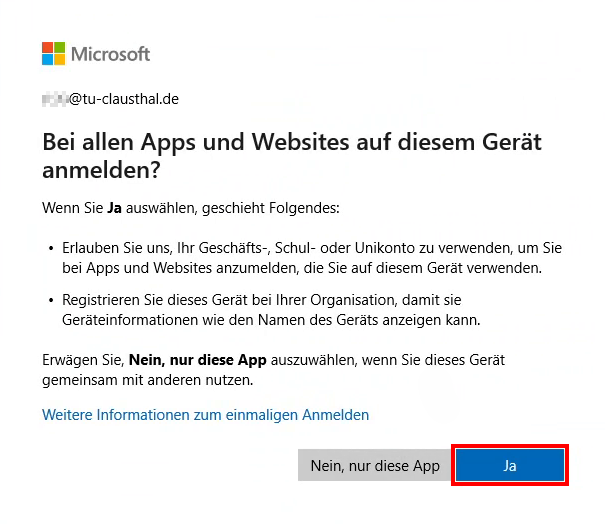Click the Microsoft four-square logo icon
Image resolution: width=605 pixels, height=524 pixels.
pyautogui.click(x=54, y=54)
